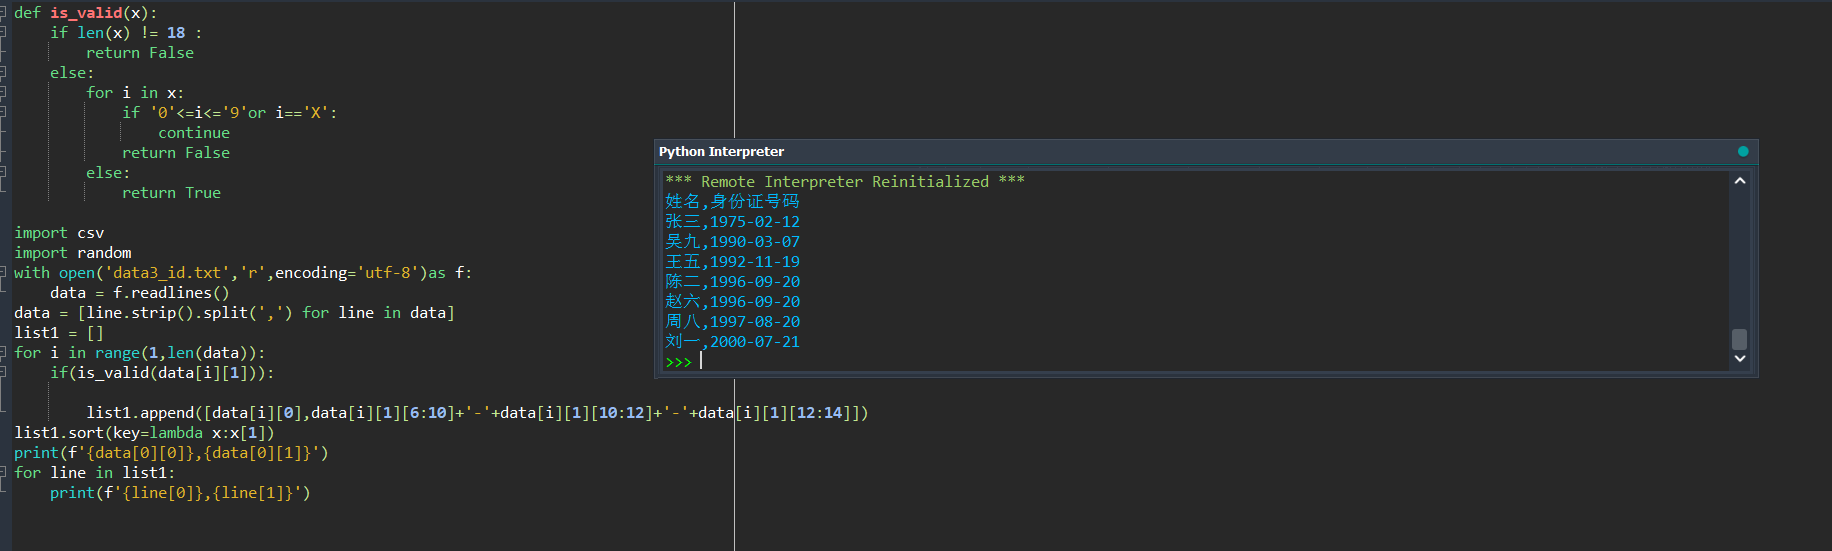Click the output line "张三,1975-02-12"
Image resolution: width=1832 pixels, height=551 pixels.
(x=732, y=222)
